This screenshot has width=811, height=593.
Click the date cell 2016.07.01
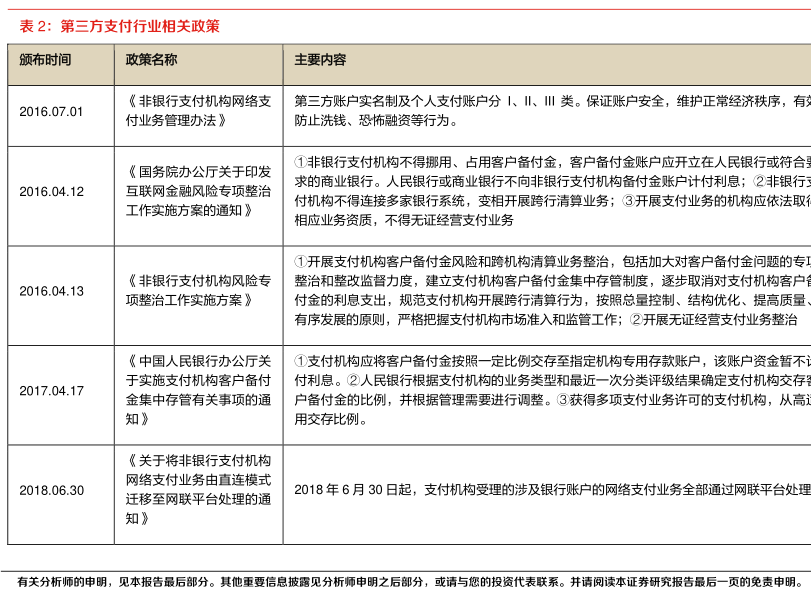coord(51,112)
